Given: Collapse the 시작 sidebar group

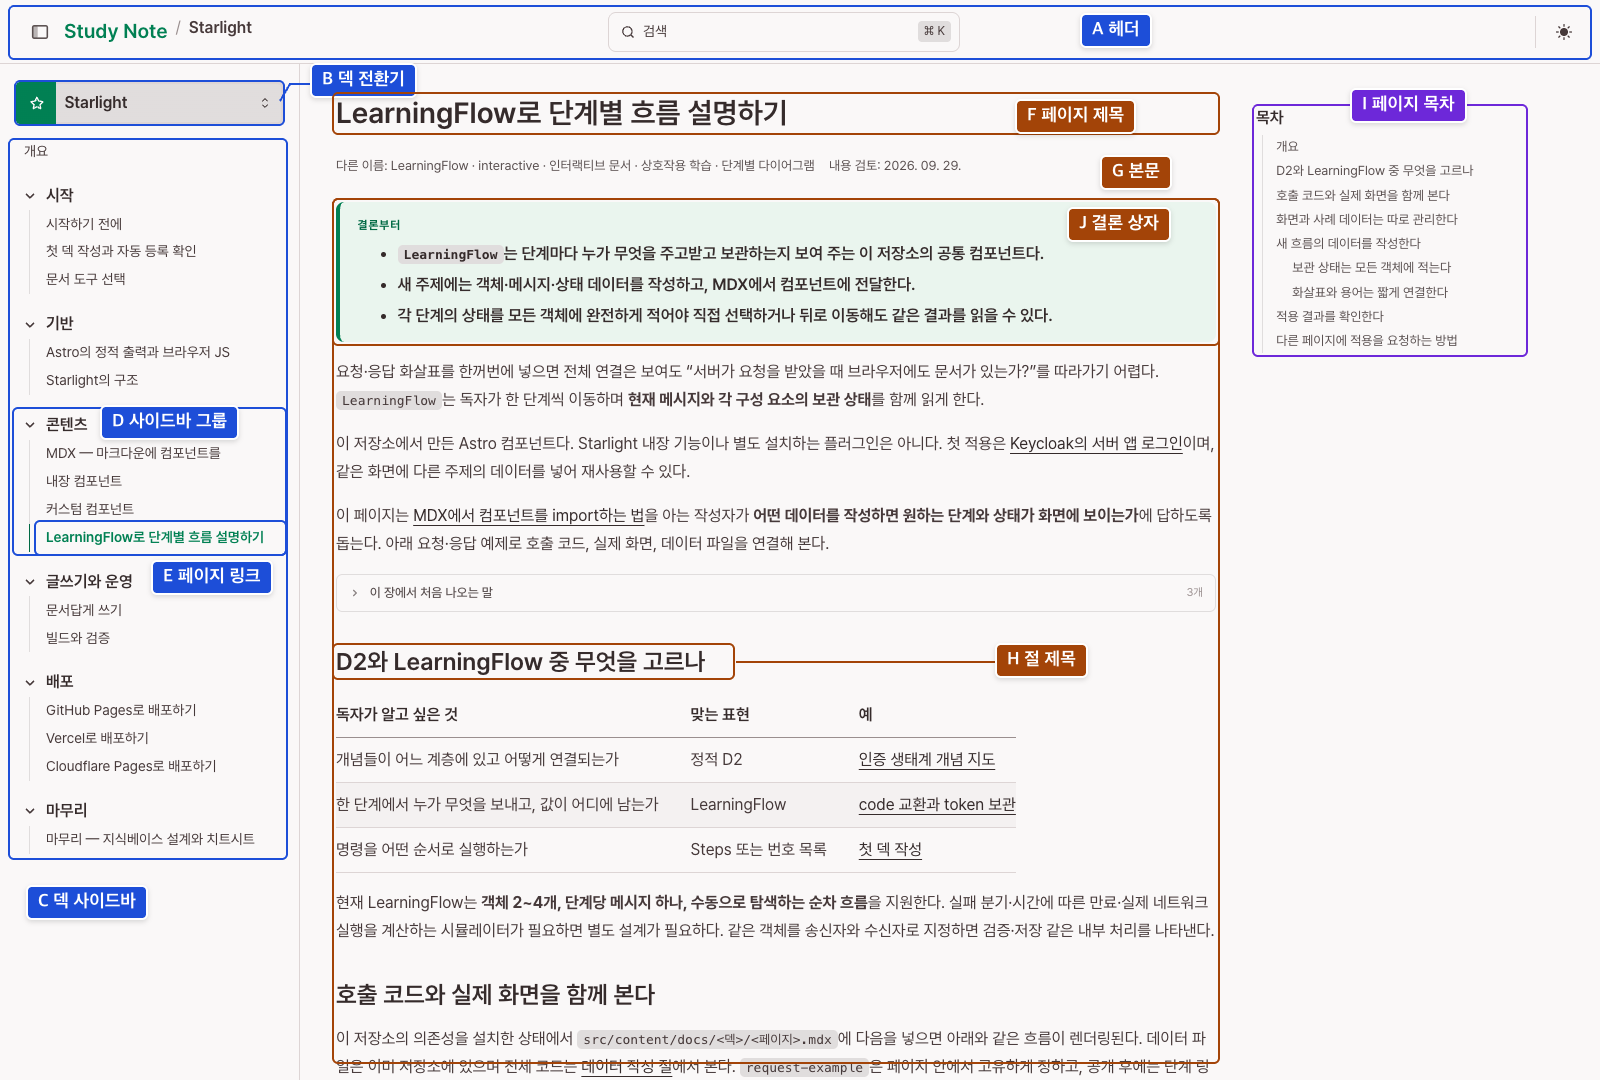Looking at the screenshot, I should pyautogui.click(x=30, y=196).
